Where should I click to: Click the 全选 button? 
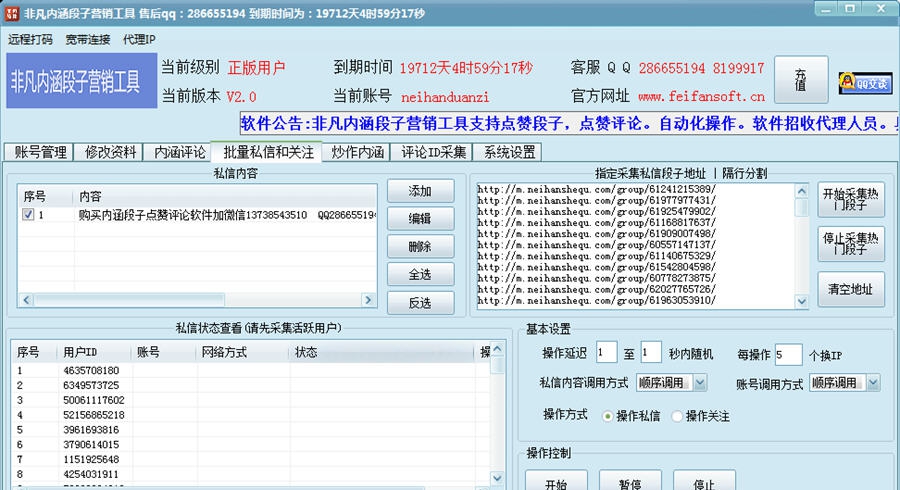click(420, 274)
